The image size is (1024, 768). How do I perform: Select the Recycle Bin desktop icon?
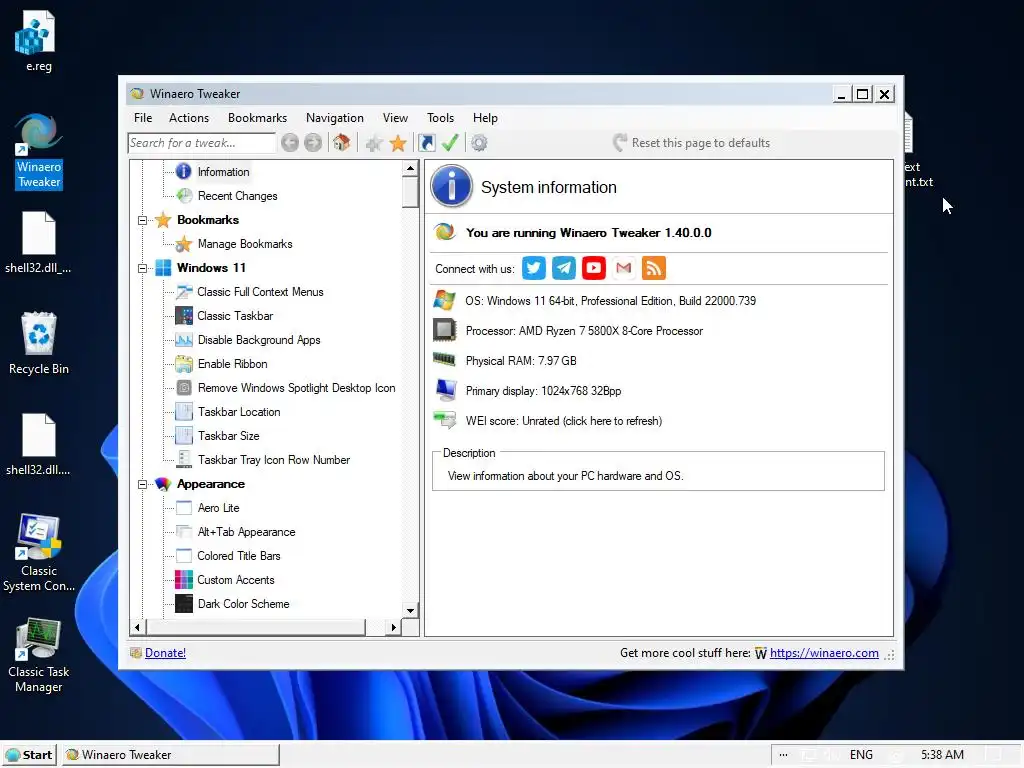tap(39, 344)
